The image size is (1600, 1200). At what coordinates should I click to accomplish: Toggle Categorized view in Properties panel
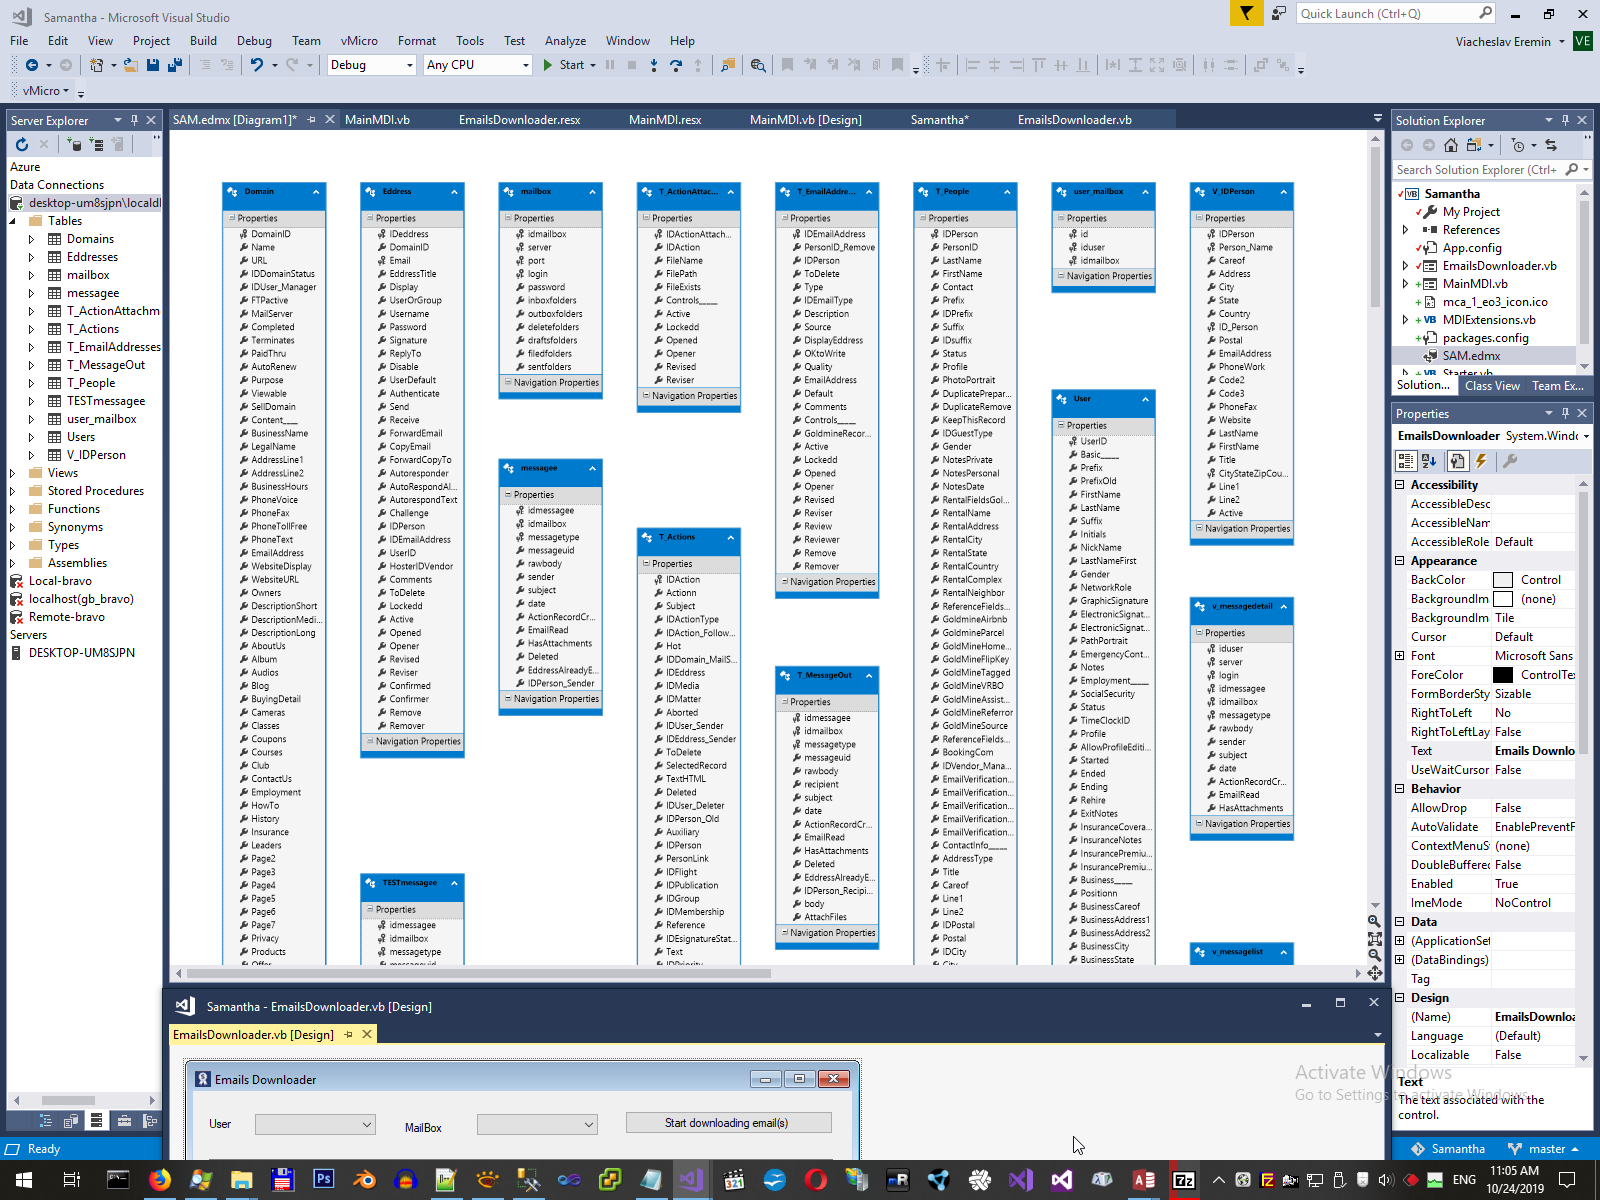pos(1406,461)
